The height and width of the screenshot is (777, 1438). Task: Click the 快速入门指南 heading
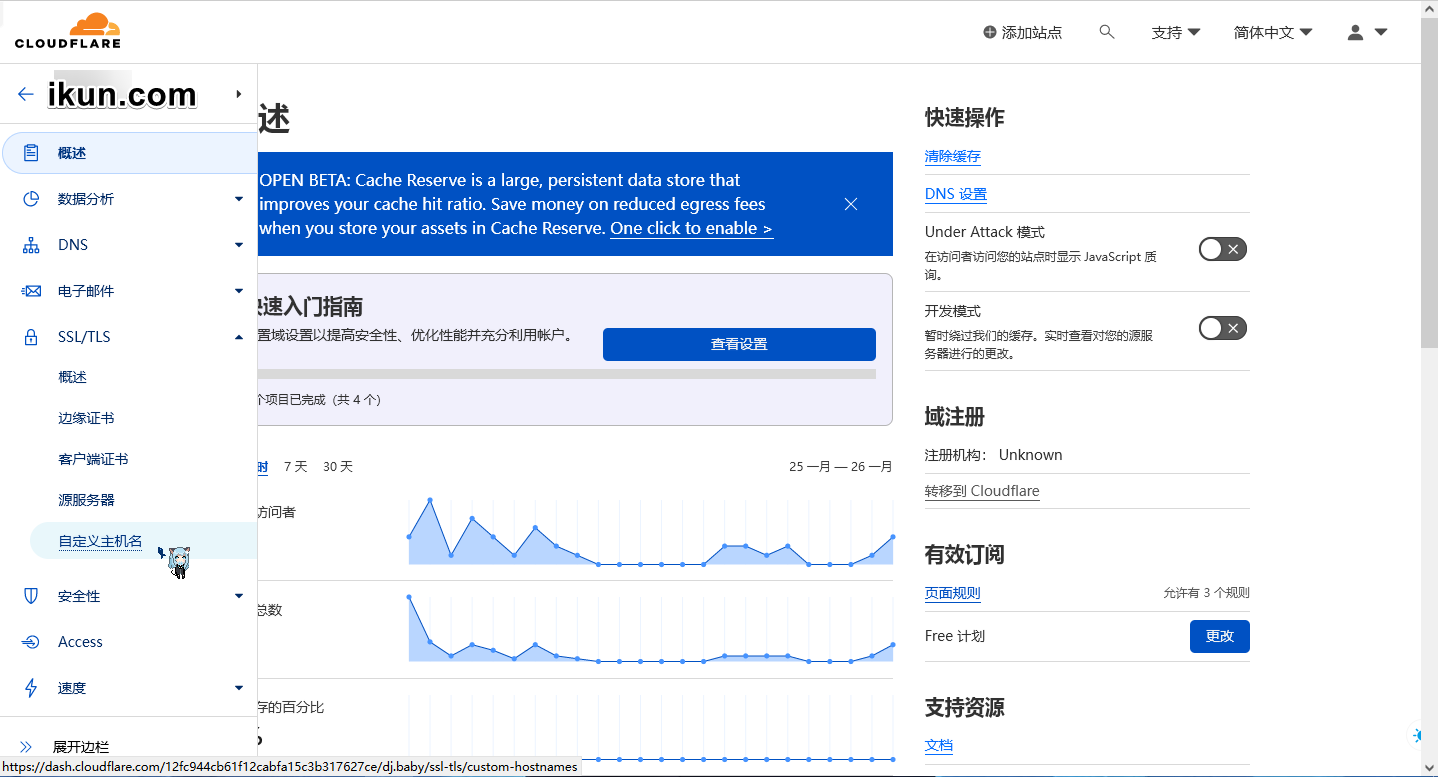pos(310,306)
